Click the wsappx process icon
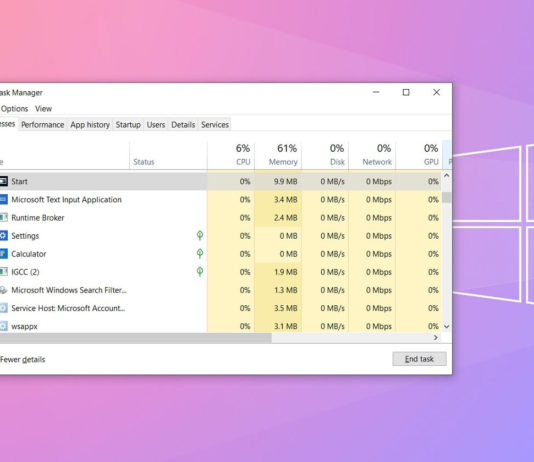The width and height of the screenshot is (534, 462). (3, 326)
